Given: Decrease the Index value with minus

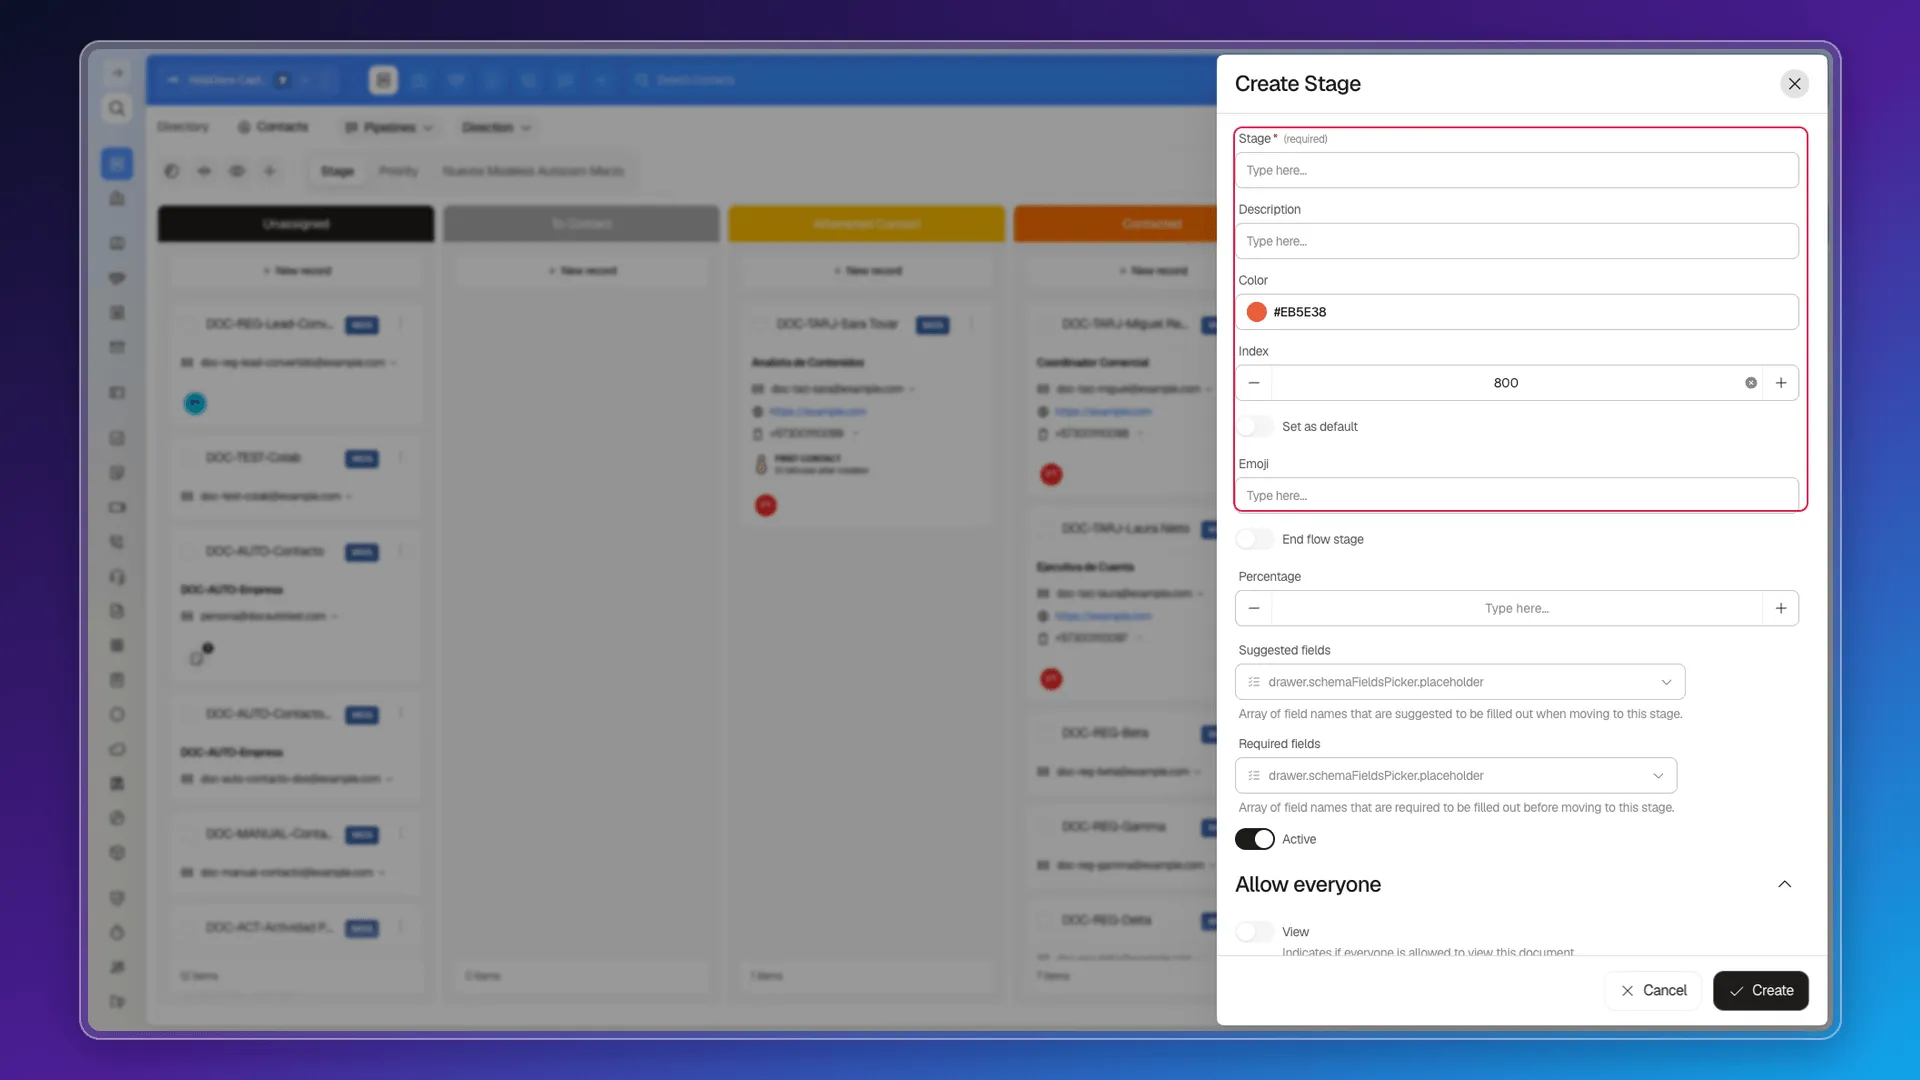Looking at the screenshot, I should (1253, 383).
